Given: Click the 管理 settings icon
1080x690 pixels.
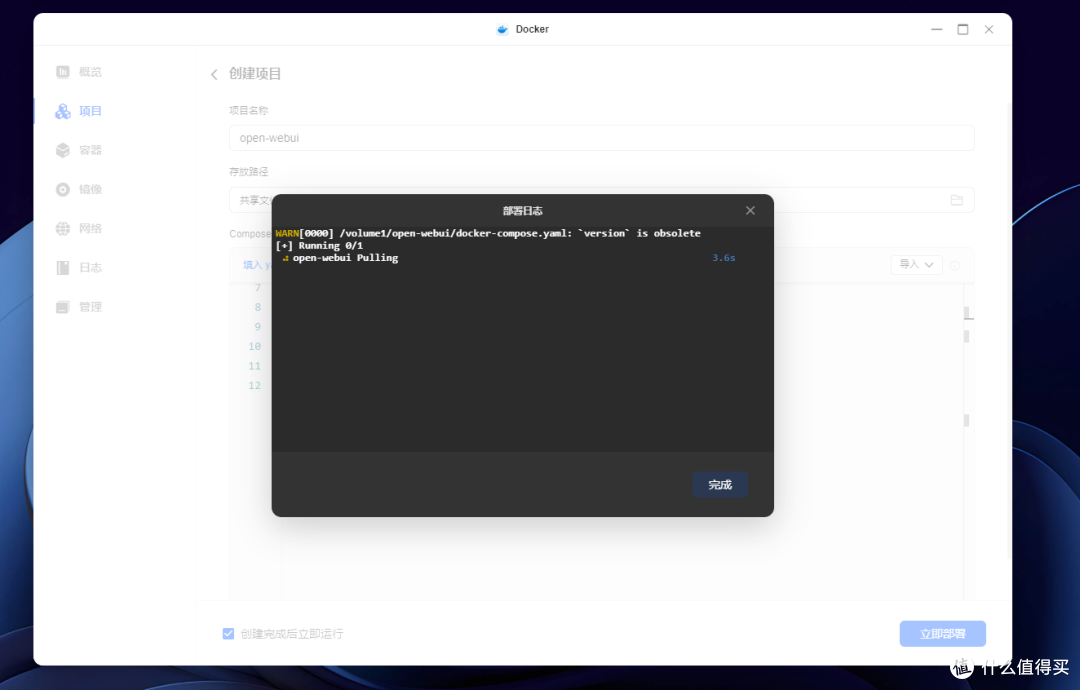Looking at the screenshot, I should 63,307.
